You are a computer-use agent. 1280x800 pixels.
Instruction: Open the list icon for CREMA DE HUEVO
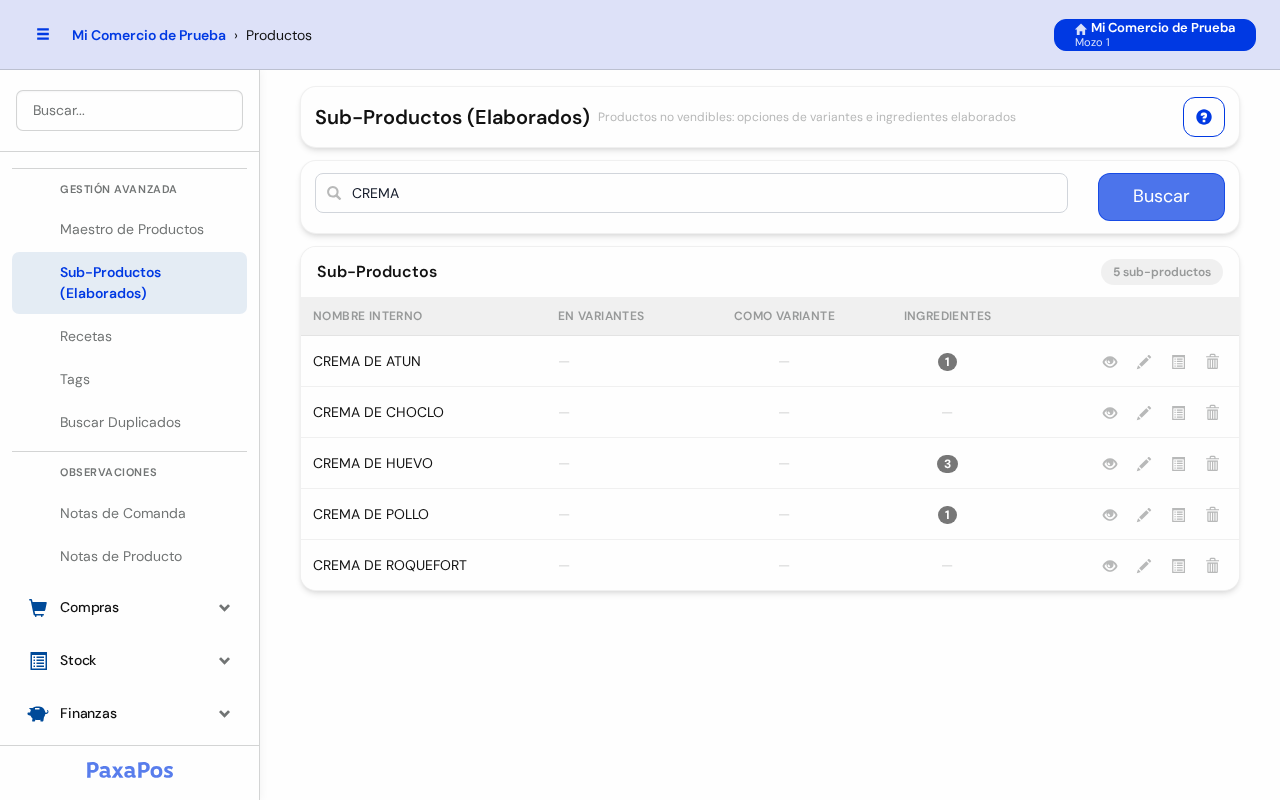coord(1178,464)
